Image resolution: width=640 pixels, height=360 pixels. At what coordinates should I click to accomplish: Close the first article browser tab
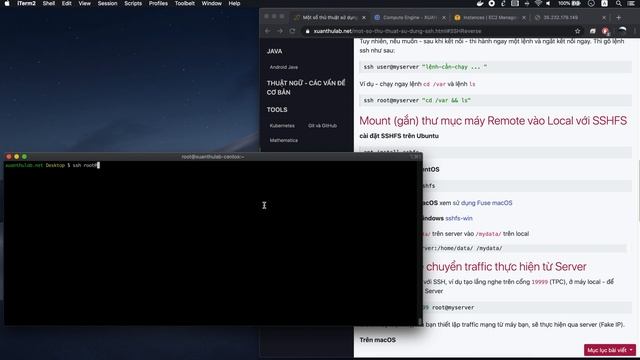(364, 18)
